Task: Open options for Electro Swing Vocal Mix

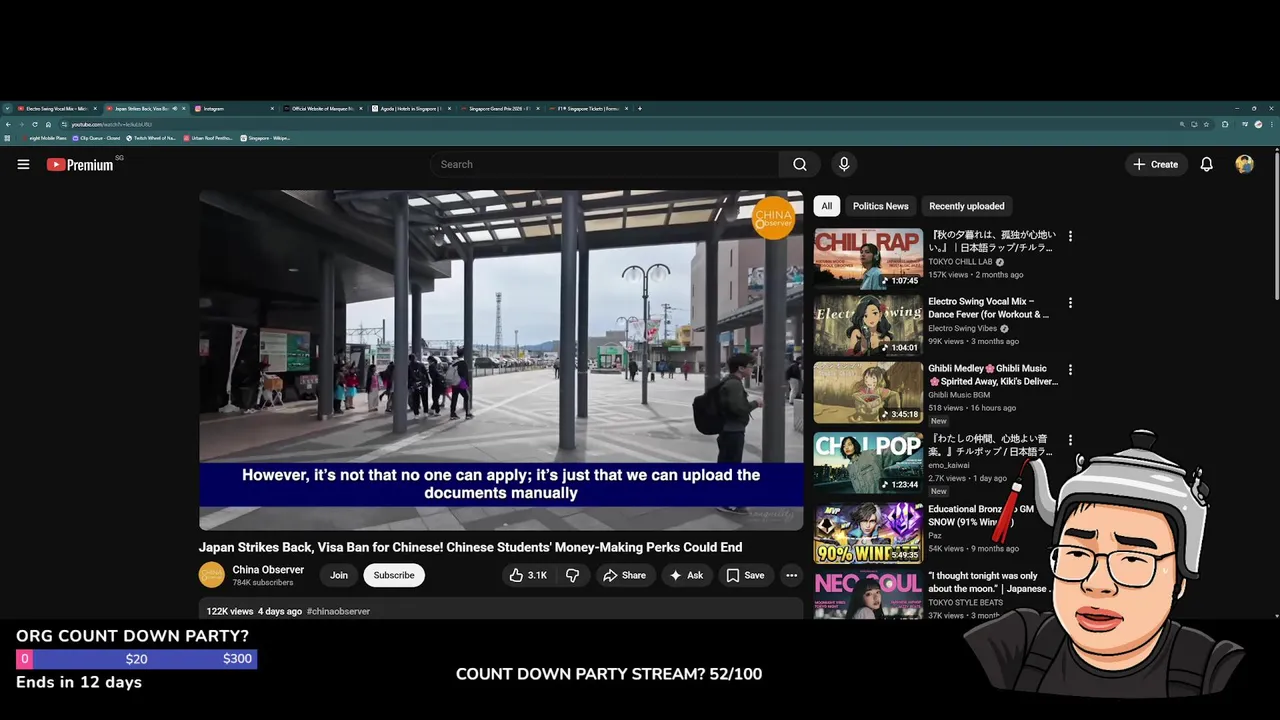Action: coord(1070,303)
